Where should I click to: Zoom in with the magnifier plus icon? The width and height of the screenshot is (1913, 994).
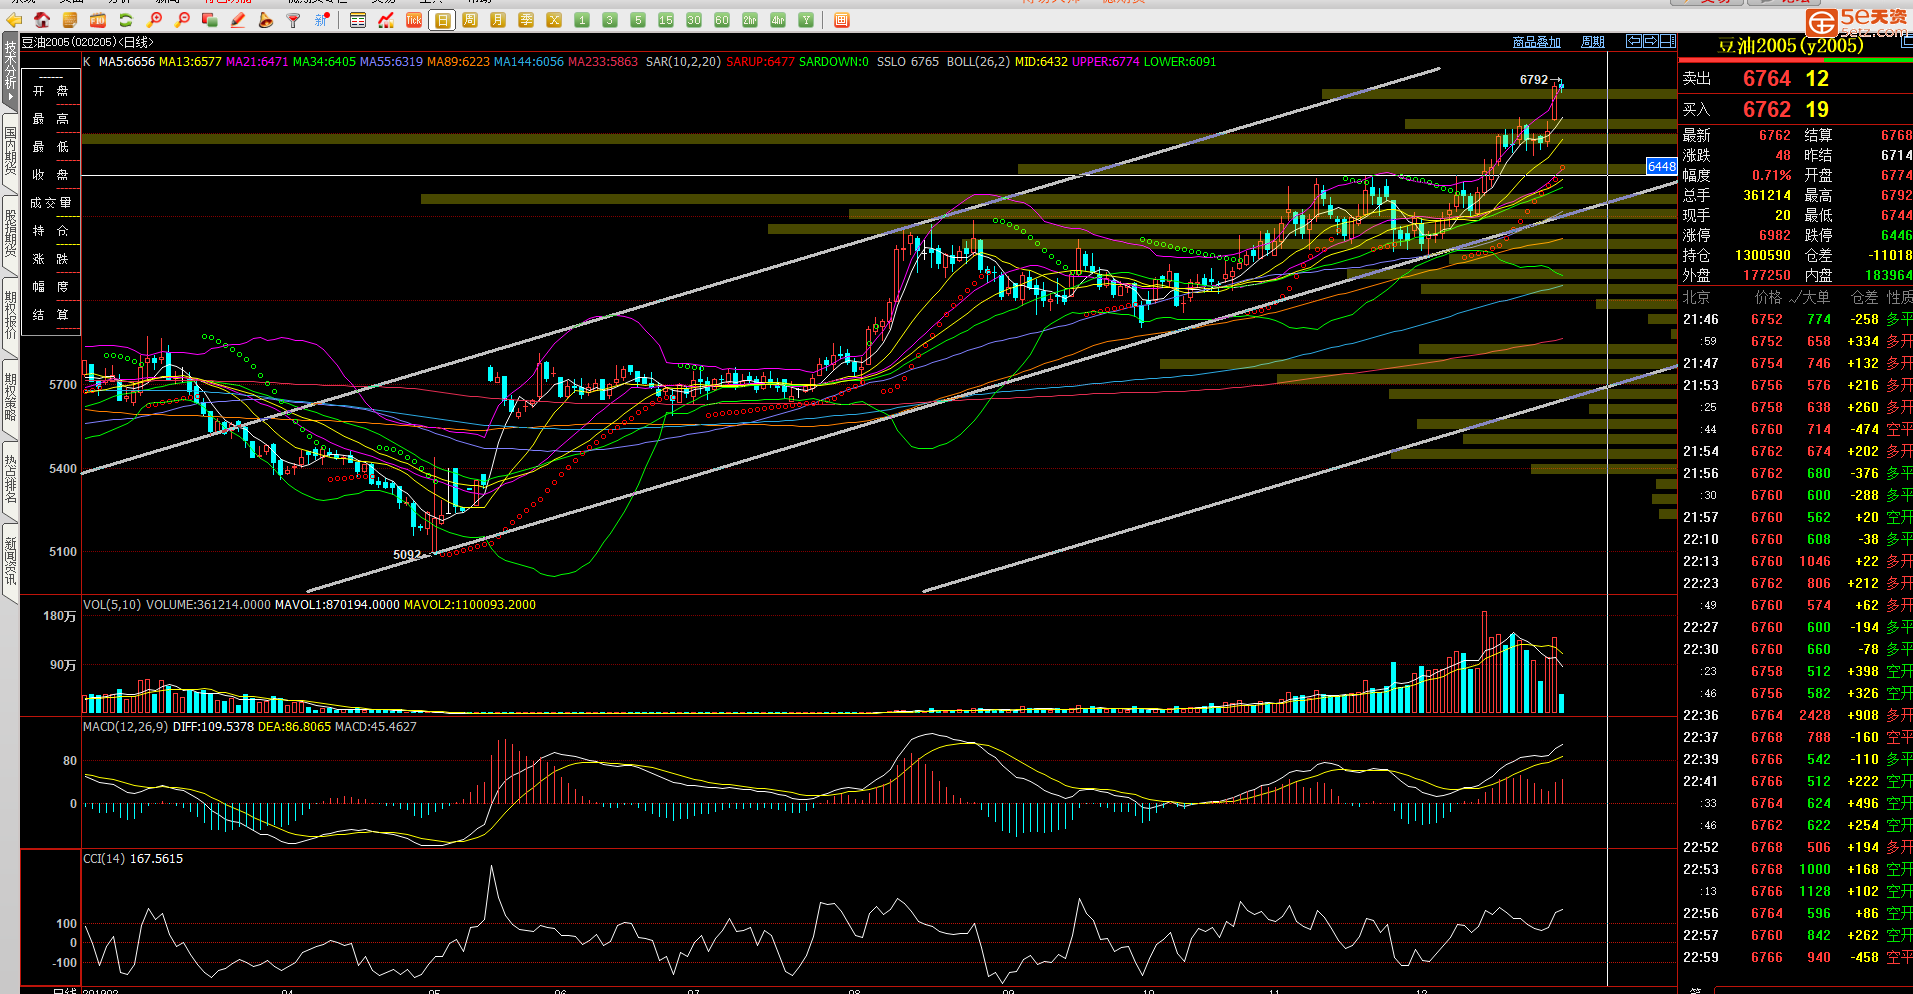[154, 20]
